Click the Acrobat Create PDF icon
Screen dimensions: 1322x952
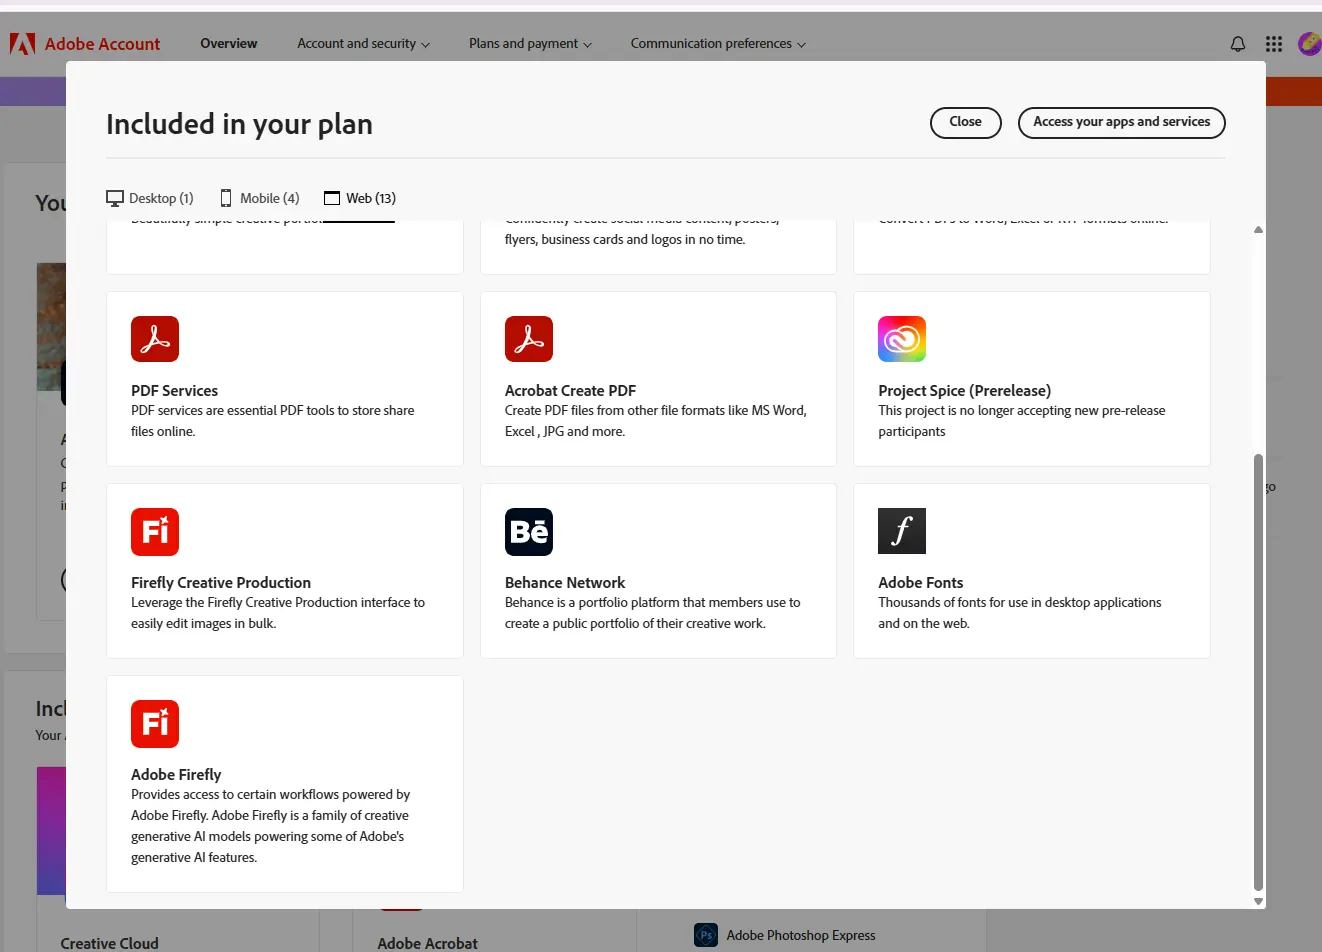pyautogui.click(x=529, y=339)
